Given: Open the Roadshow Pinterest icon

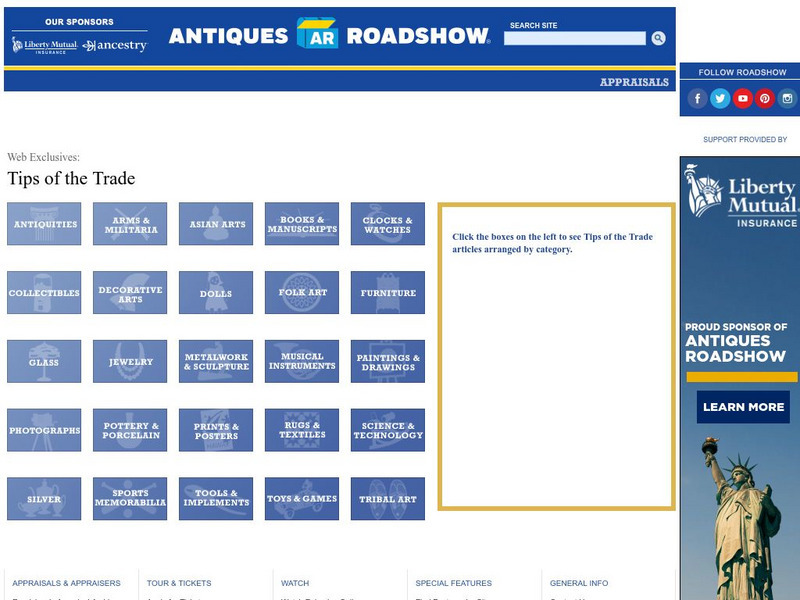Looking at the screenshot, I should click(765, 98).
